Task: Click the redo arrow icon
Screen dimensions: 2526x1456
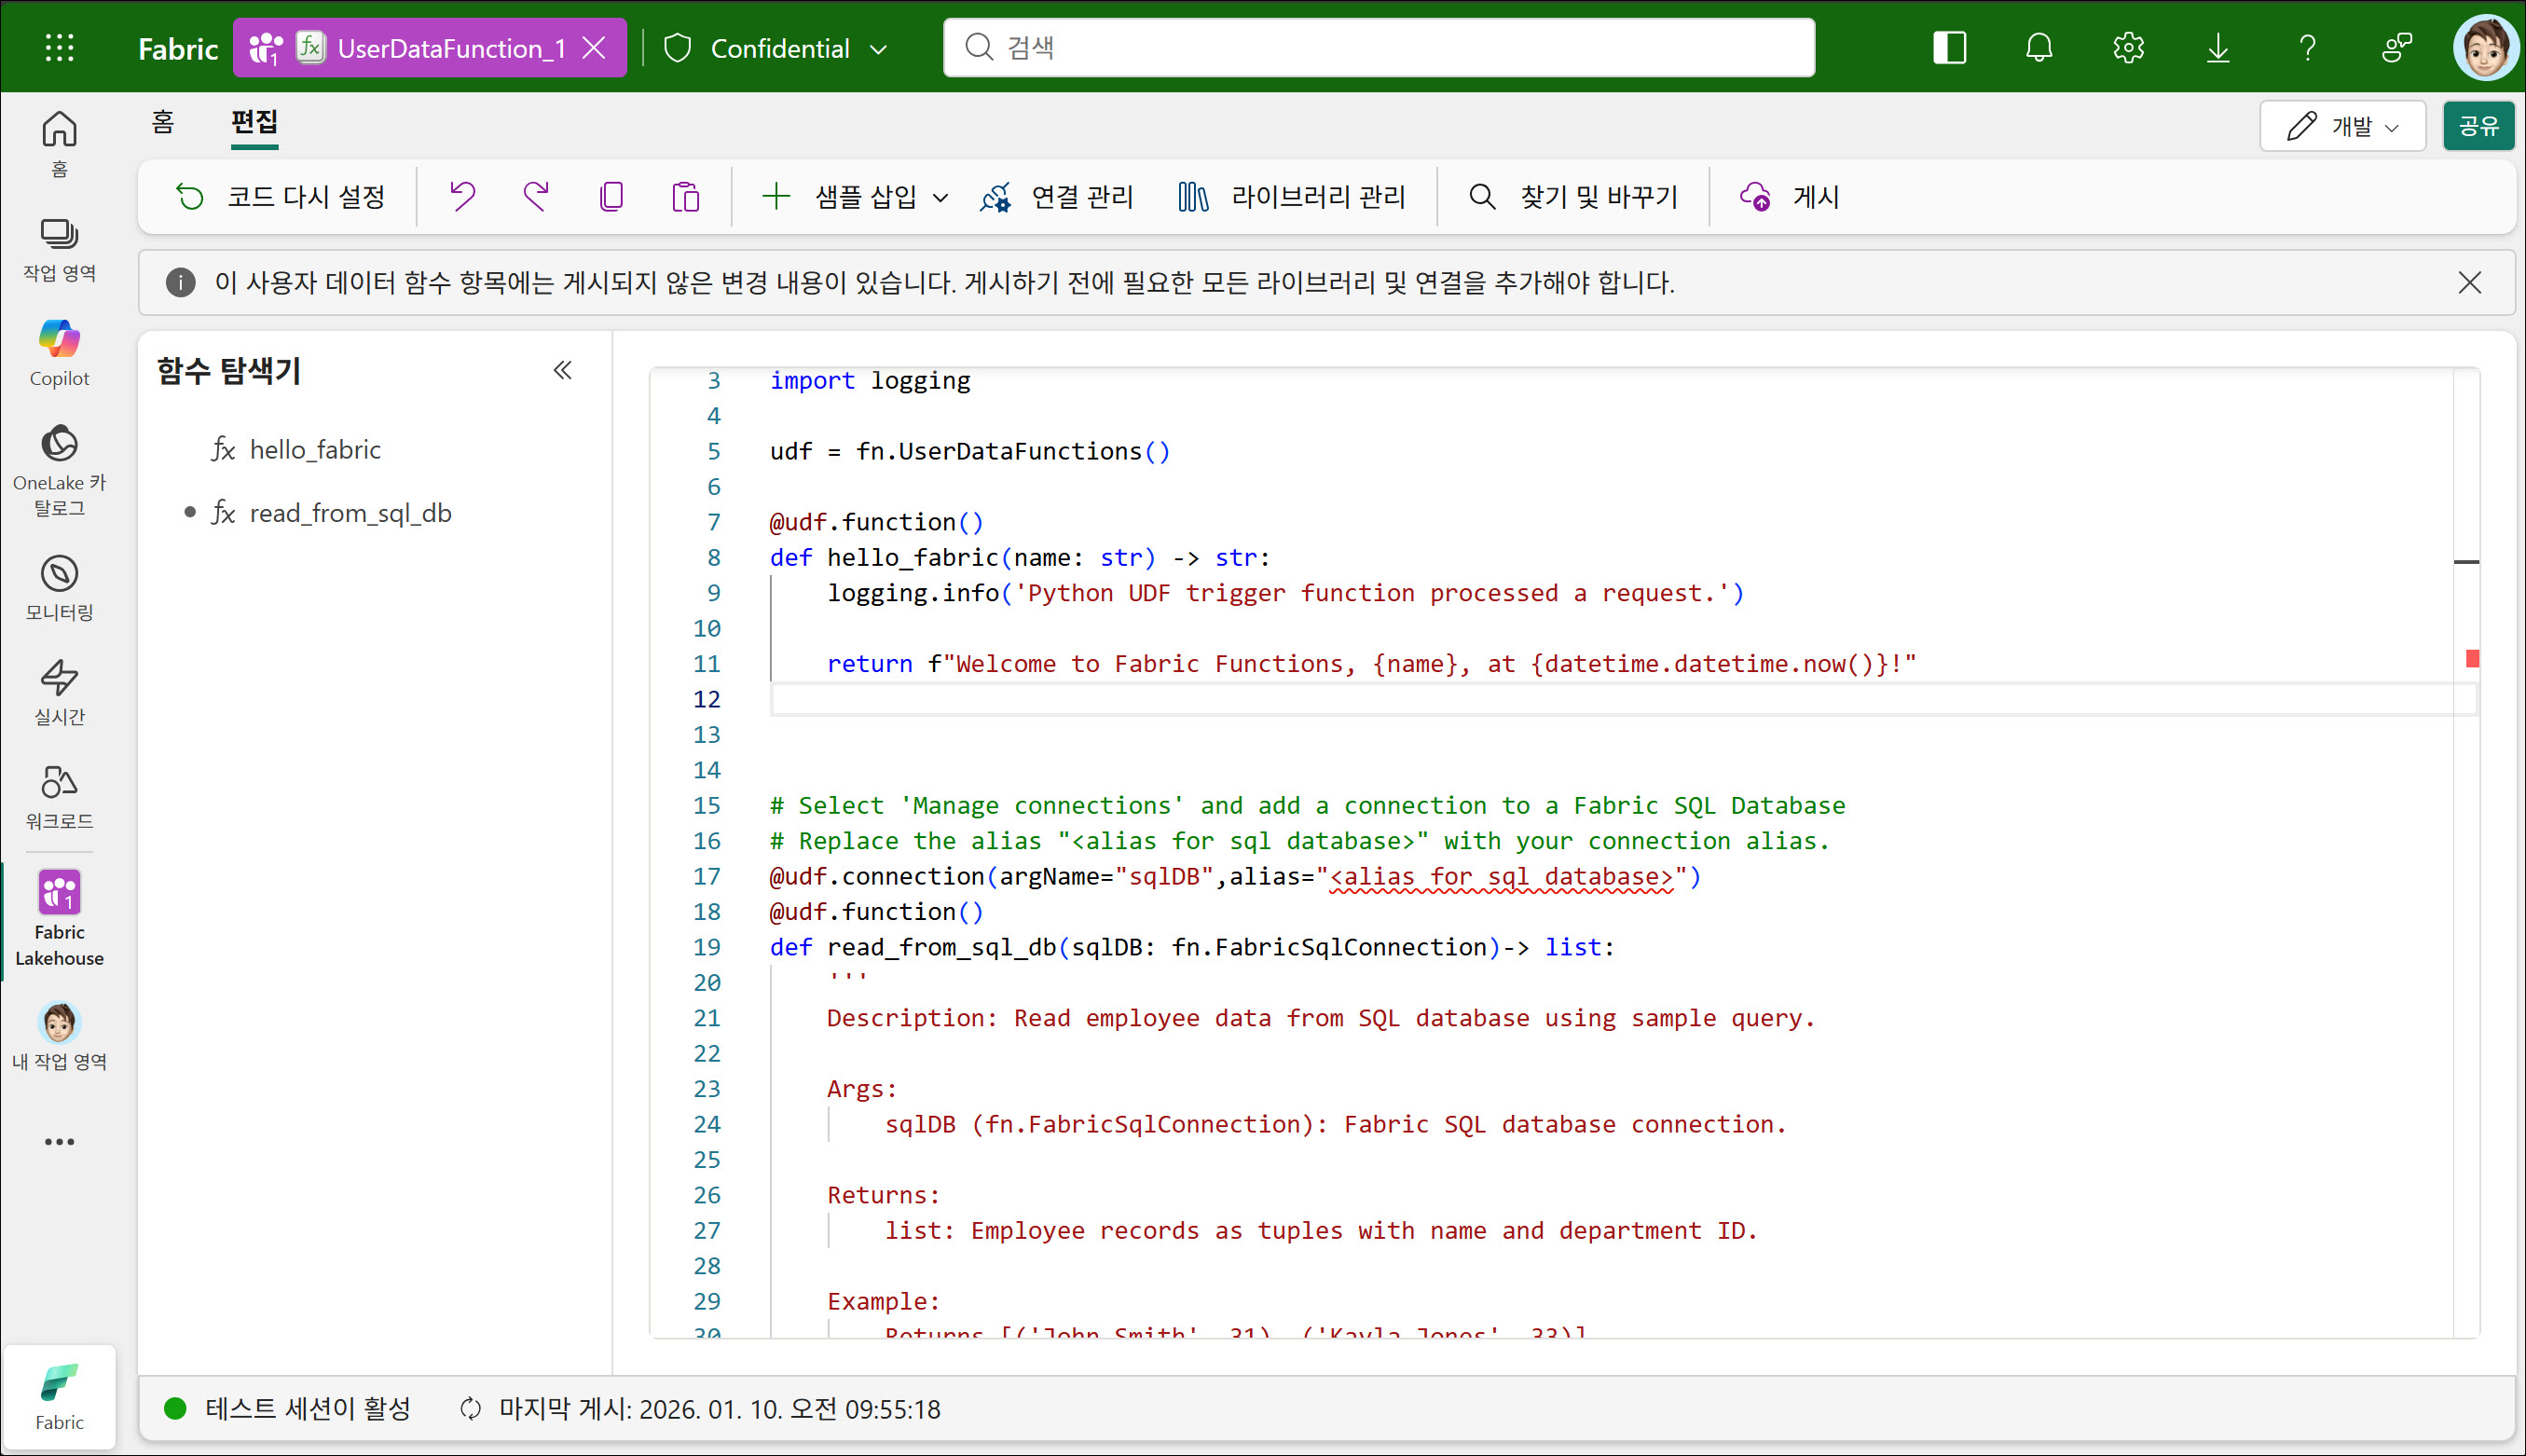Action: coord(536,197)
